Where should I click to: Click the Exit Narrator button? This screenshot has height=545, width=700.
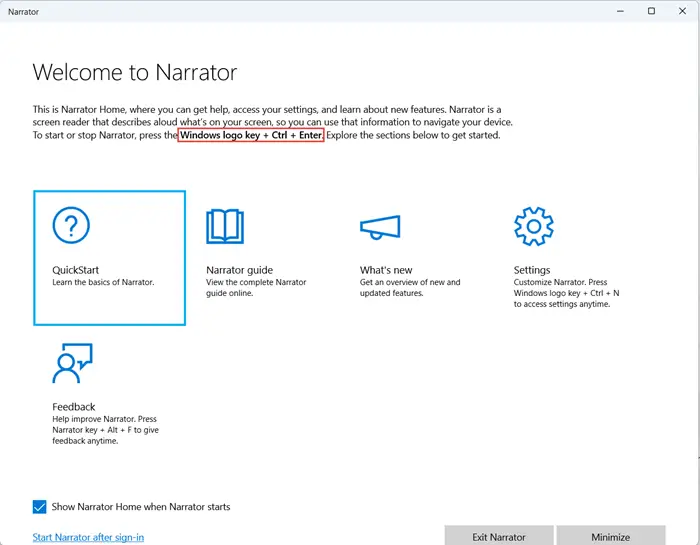499,536
